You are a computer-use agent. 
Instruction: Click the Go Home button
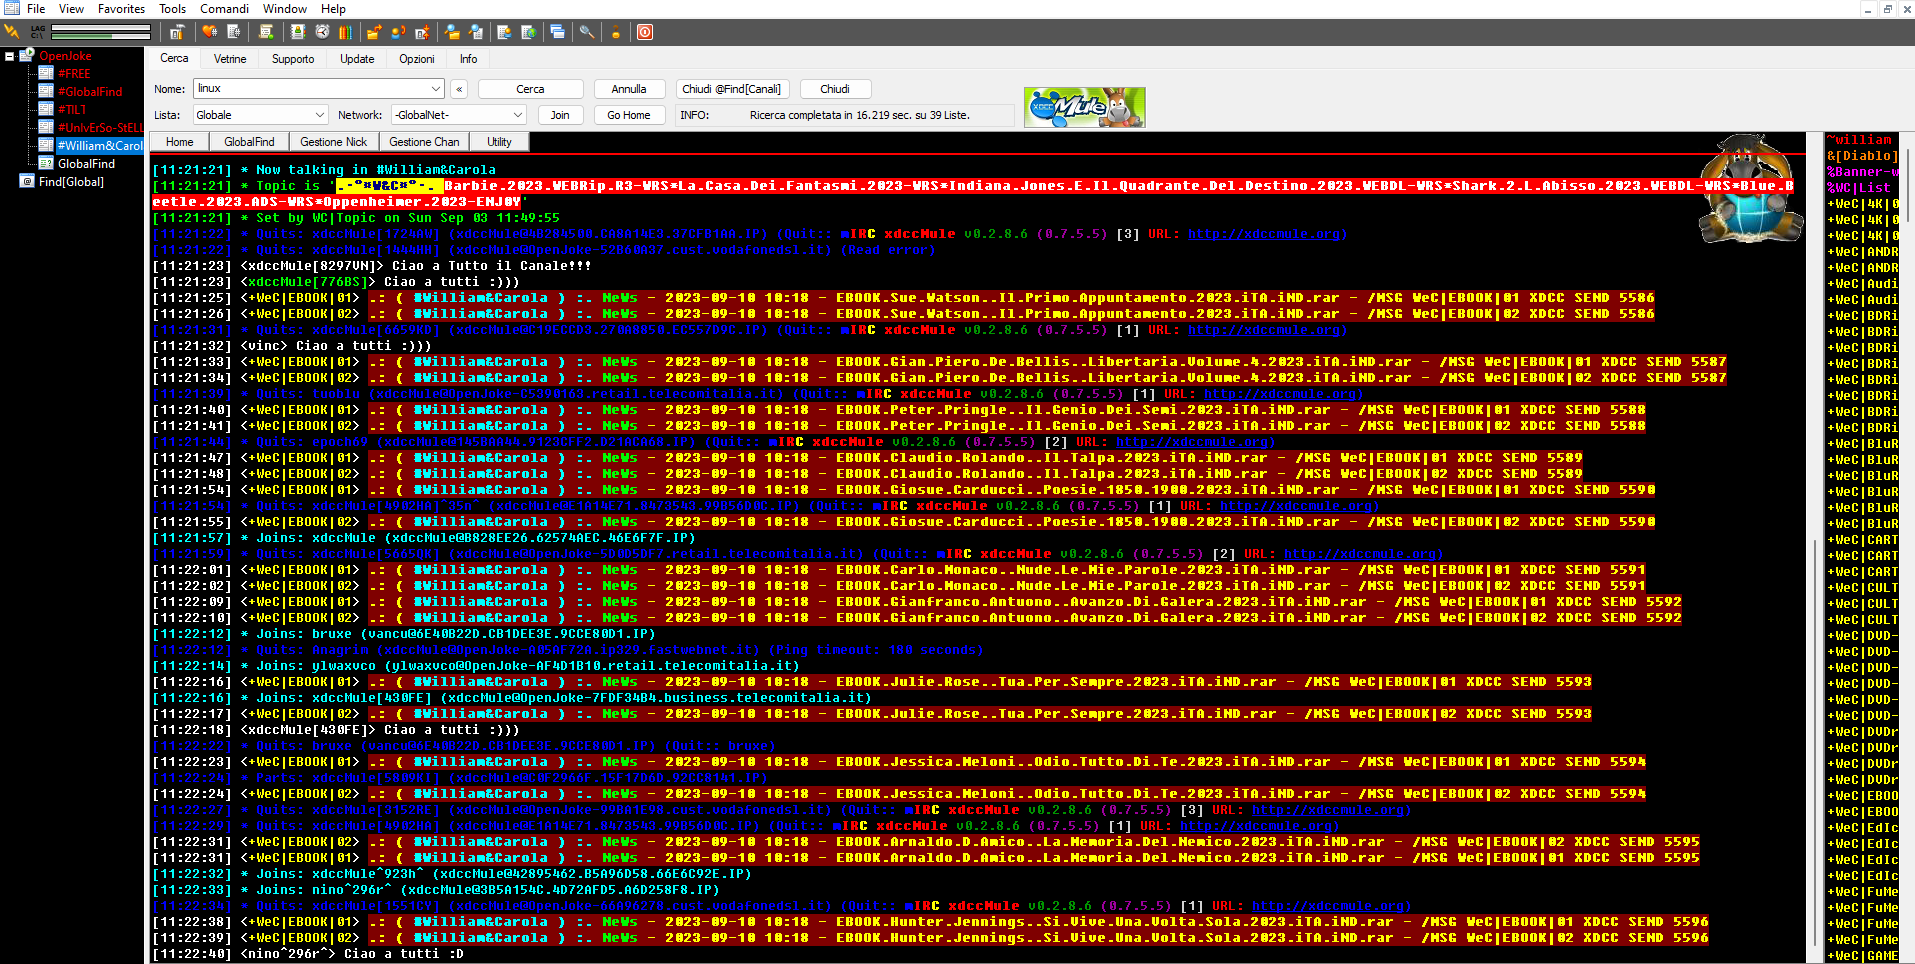[629, 115]
